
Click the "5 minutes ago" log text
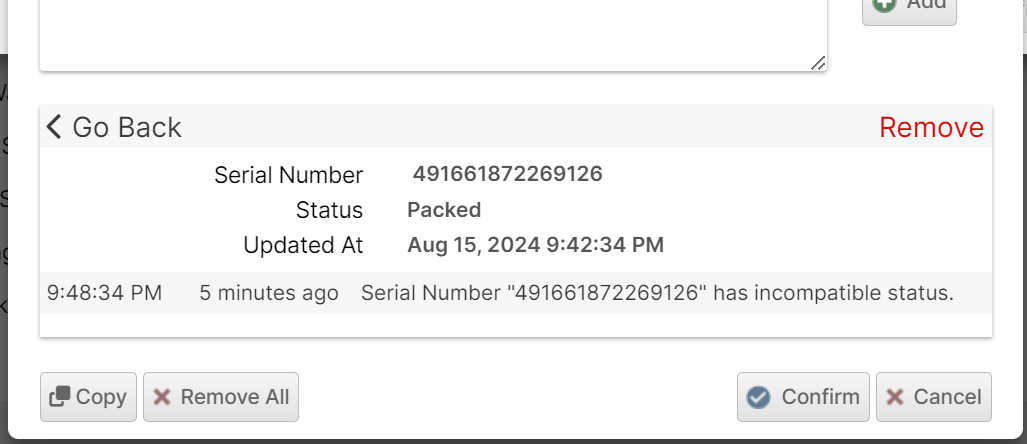268,293
